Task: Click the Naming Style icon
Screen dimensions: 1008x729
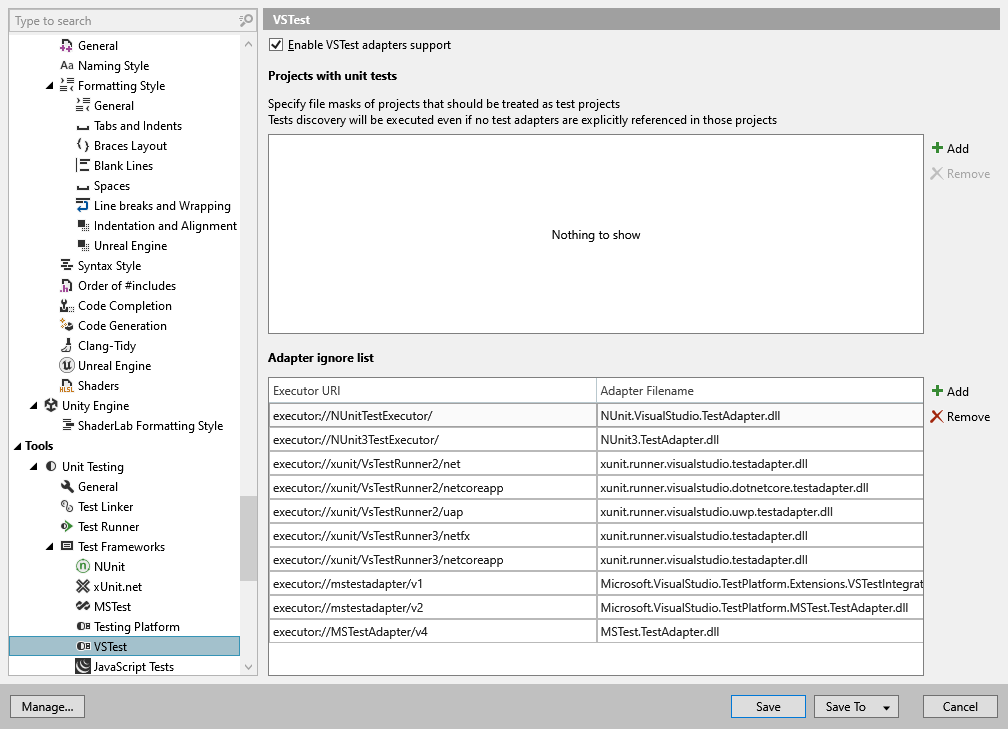Action: point(67,66)
